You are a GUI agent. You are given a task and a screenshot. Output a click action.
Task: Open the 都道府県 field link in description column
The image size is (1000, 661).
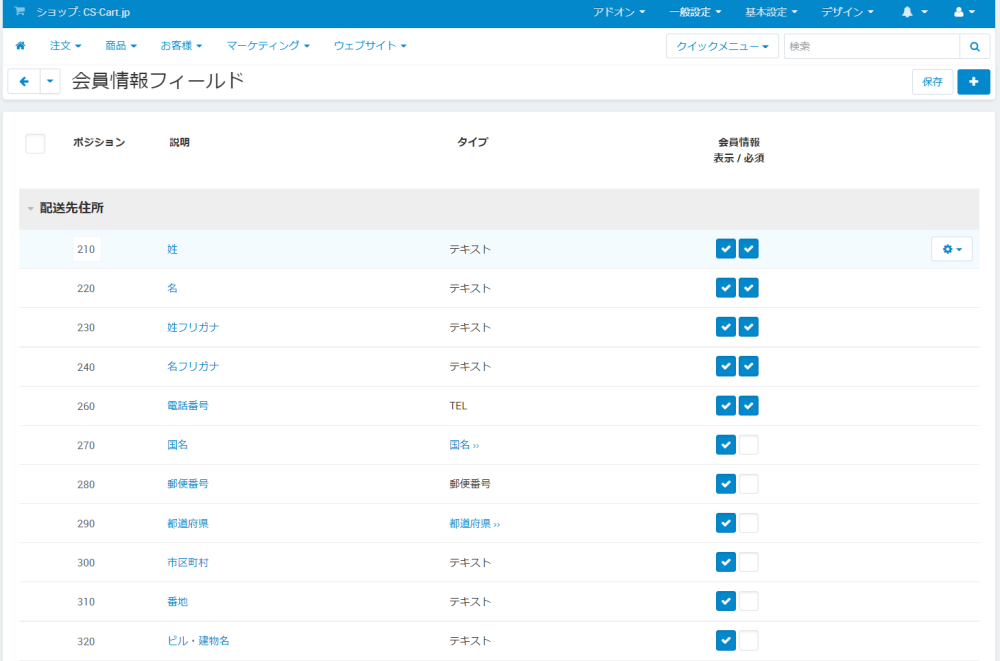click(x=188, y=523)
